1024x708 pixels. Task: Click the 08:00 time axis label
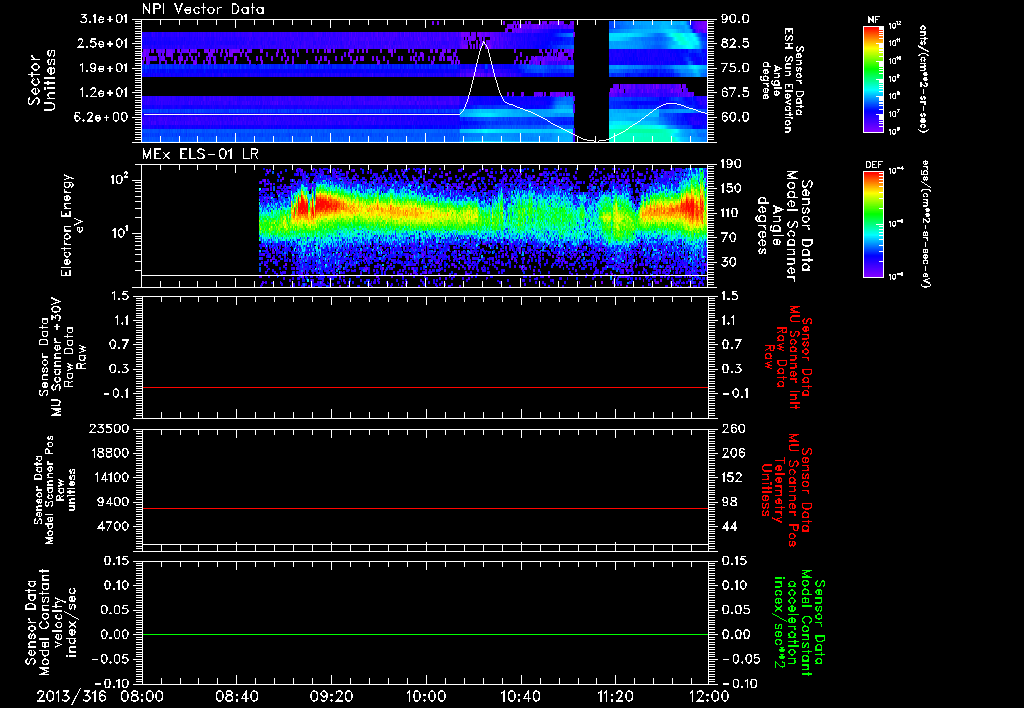[x=142, y=696]
